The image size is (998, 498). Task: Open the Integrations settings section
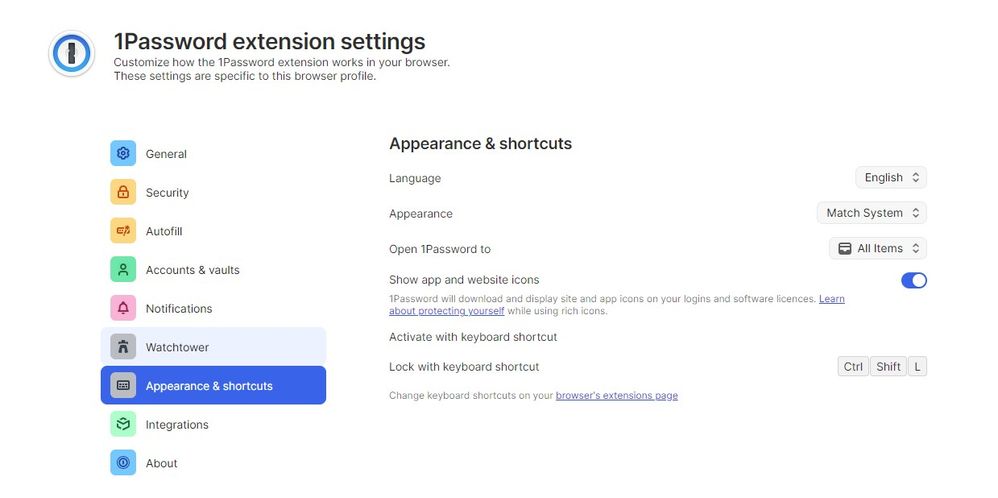pyautogui.click(x=177, y=424)
